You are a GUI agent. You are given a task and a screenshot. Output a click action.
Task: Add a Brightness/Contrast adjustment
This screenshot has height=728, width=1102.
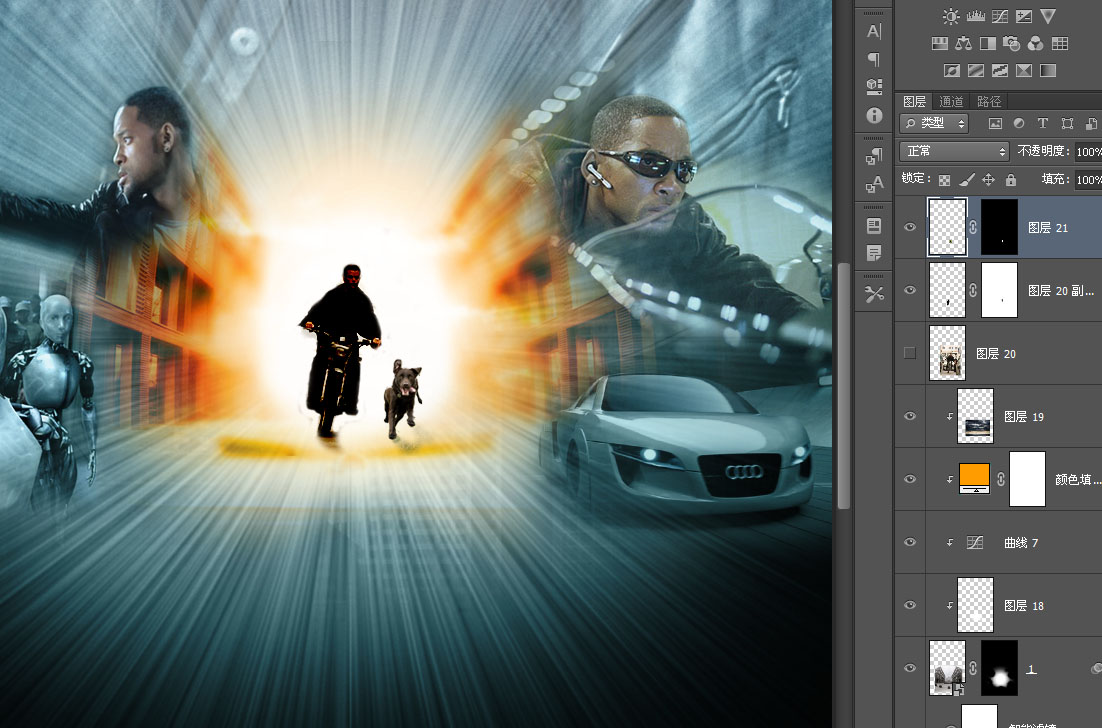(x=951, y=16)
